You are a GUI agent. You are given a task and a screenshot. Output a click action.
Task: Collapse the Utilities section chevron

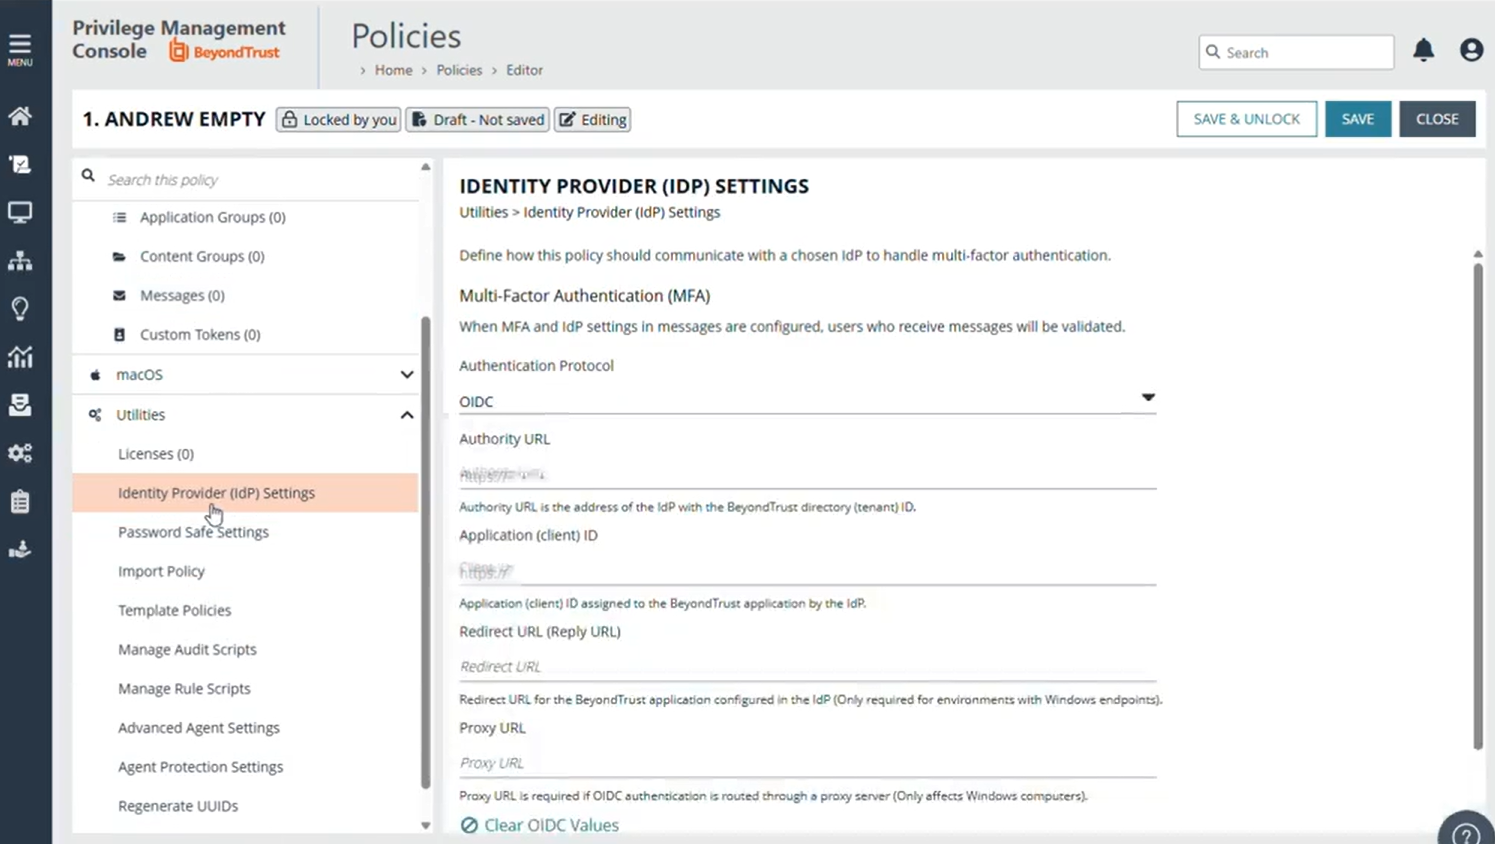click(x=407, y=414)
